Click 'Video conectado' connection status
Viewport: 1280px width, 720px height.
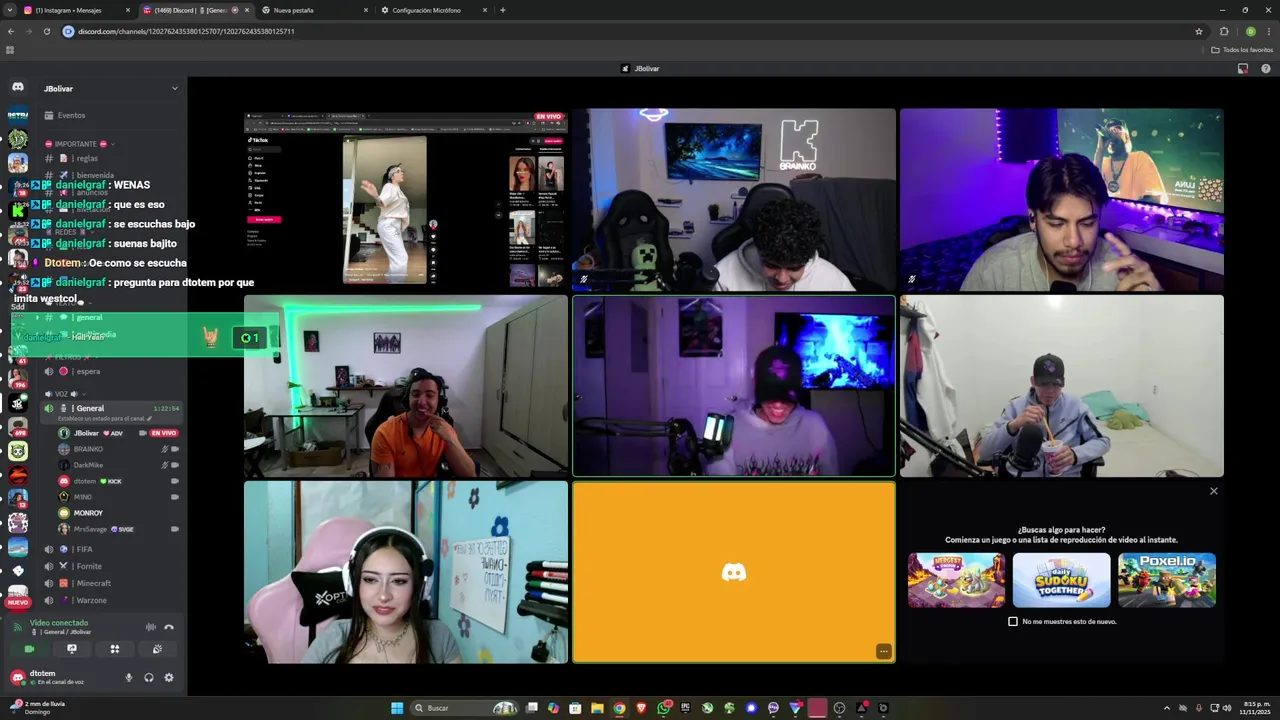coord(59,623)
